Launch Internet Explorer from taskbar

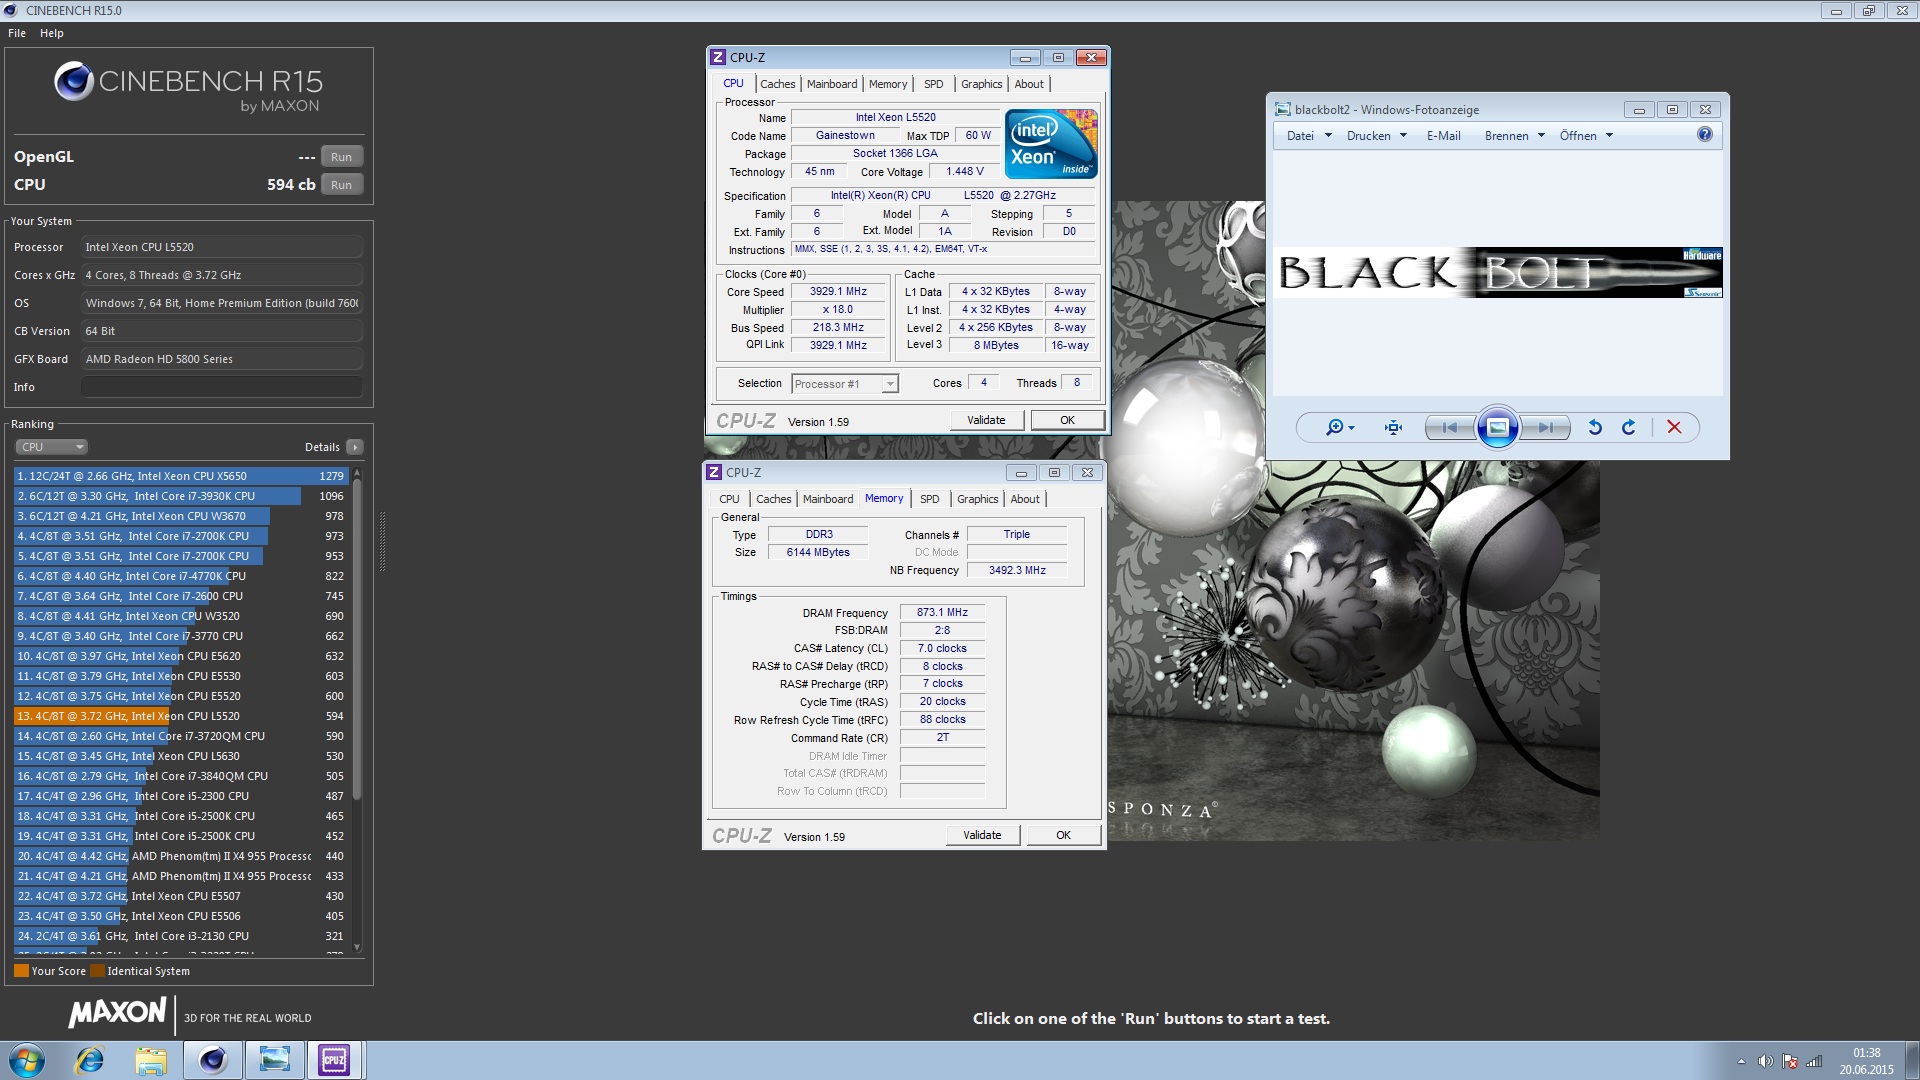click(x=90, y=1060)
